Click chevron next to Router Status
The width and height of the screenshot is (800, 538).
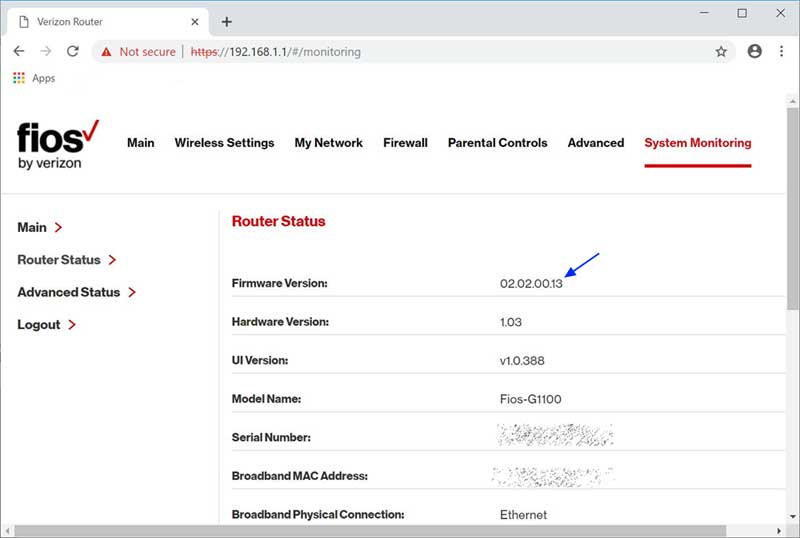pyautogui.click(x=112, y=260)
